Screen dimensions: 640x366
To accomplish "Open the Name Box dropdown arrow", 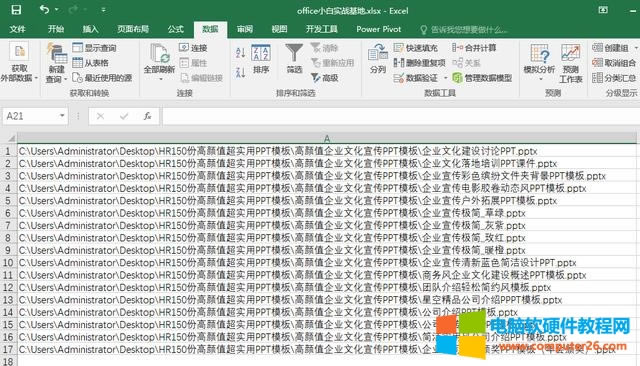I will pos(62,116).
